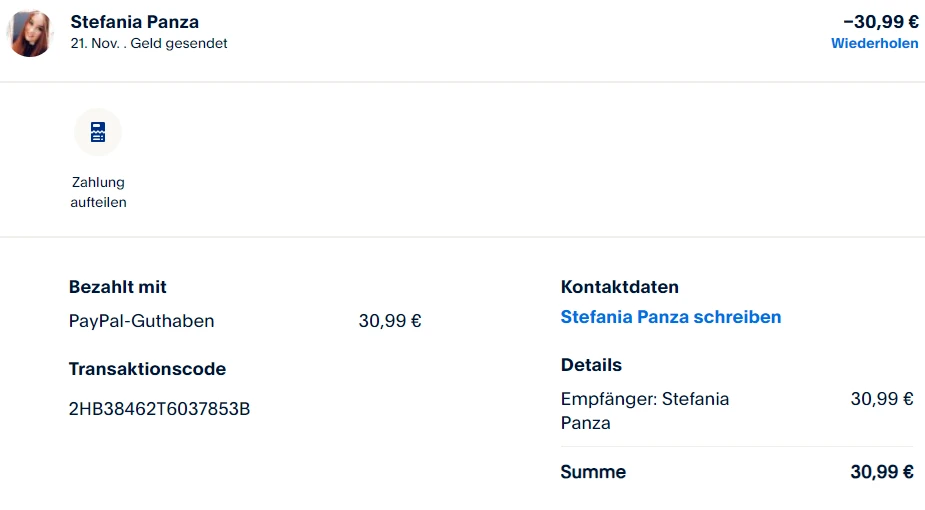Image resolution: width=925 pixels, height=510 pixels.
Task: Click the divider line above Summe
Action: click(x=737, y=446)
